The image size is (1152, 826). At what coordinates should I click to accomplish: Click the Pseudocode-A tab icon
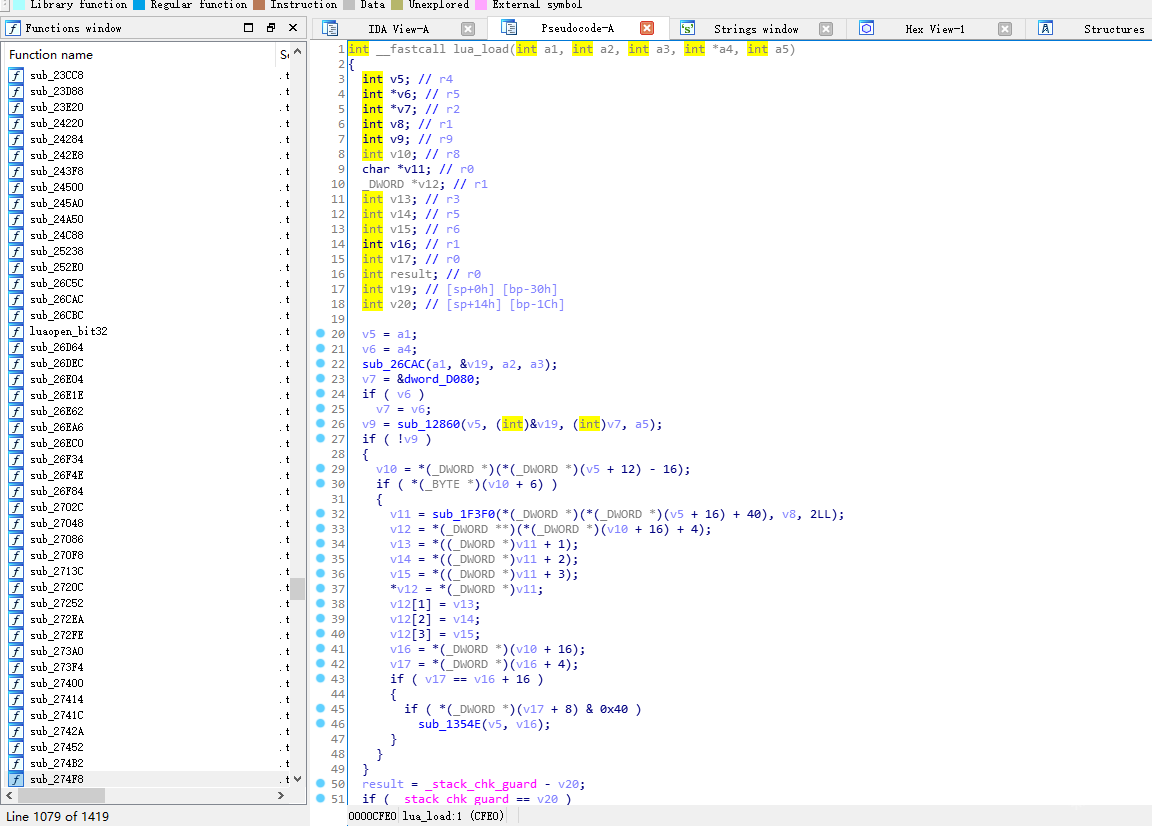pos(508,27)
